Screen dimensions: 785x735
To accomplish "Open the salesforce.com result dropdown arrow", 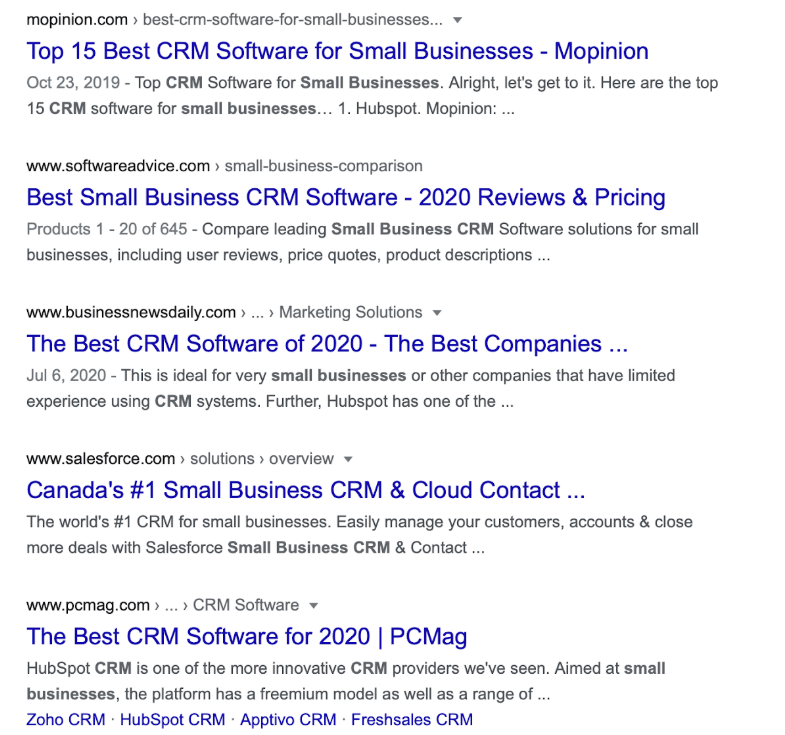I will tap(348, 459).
